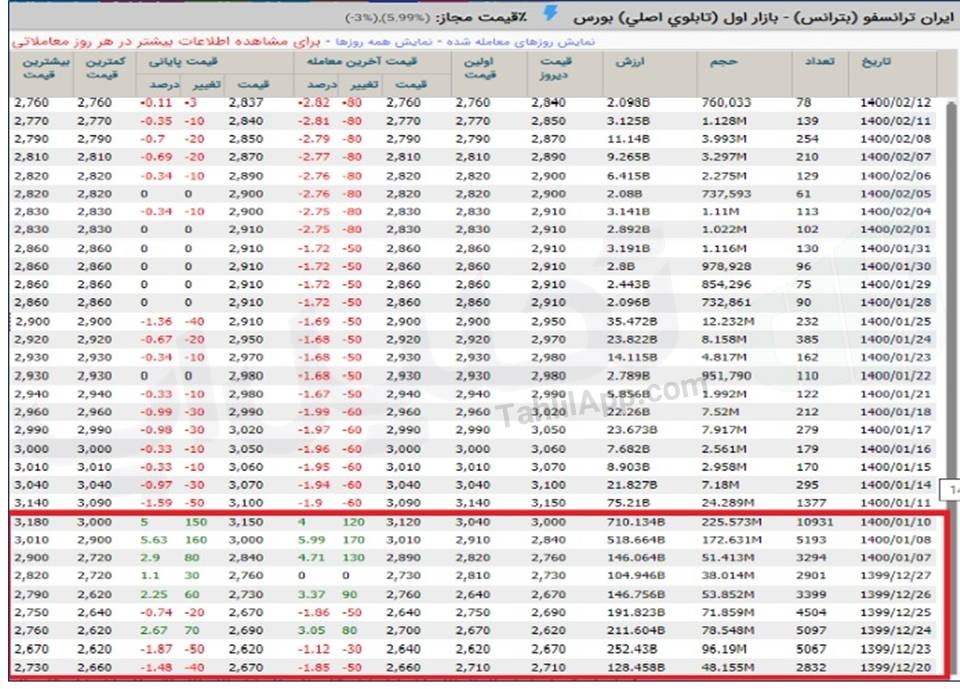Screen dimensions: 960x689
Task: Select the قیمت دیروز column header
Action: 555,68
